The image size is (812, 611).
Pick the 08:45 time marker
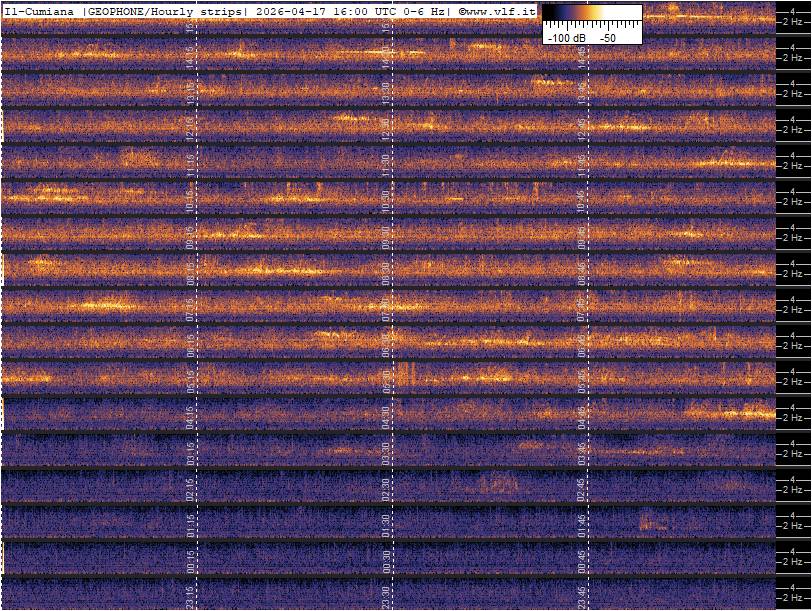[581, 274]
